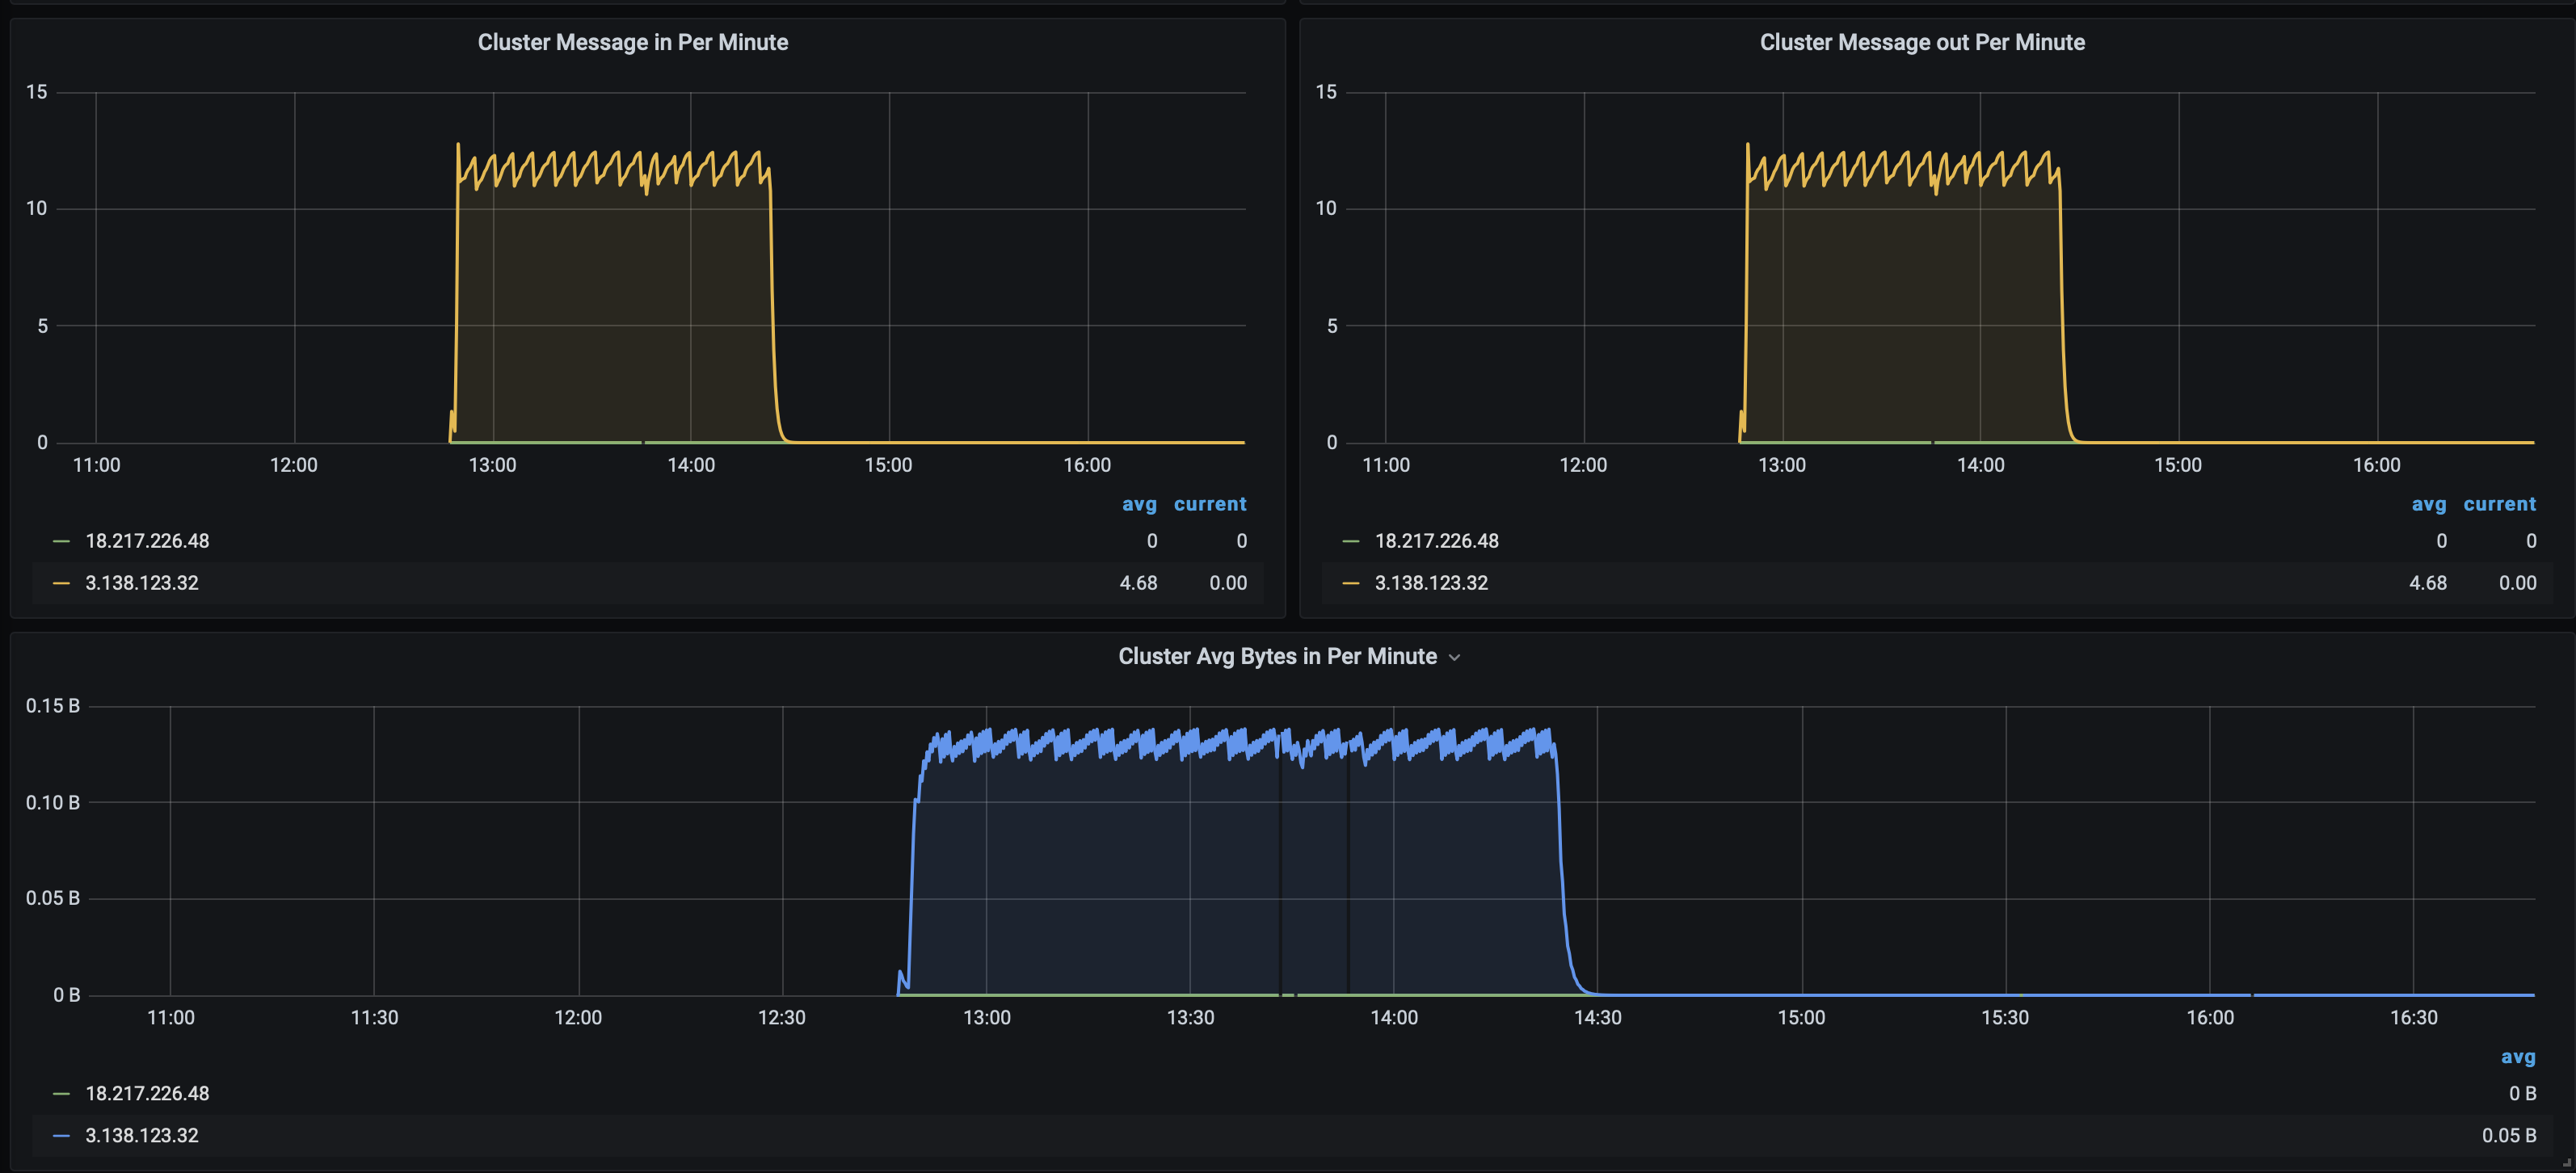The height and width of the screenshot is (1173, 2576).
Task: Click yellow color dash for 3.138.123.32 in Message in
Action: click(61, 583)
